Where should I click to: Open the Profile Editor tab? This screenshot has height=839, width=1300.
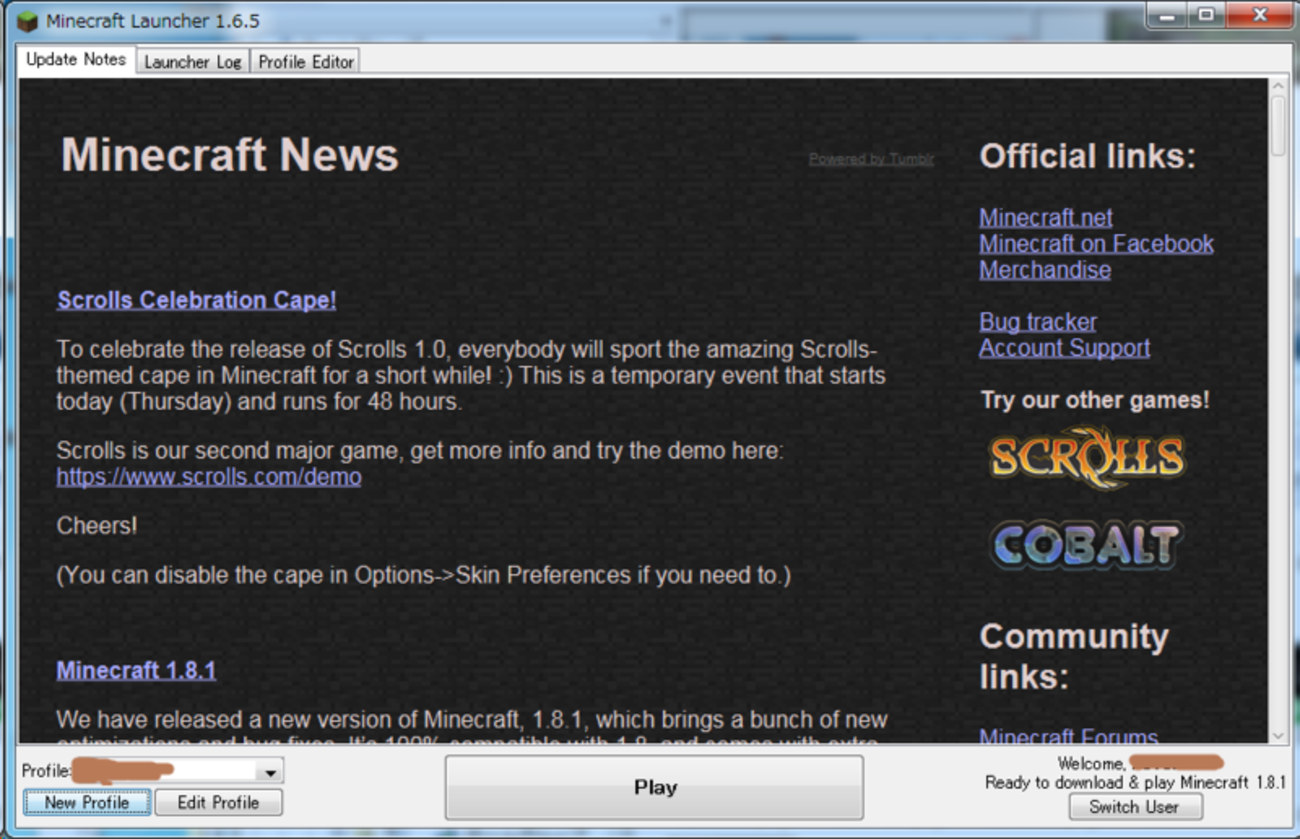(306, 62)
